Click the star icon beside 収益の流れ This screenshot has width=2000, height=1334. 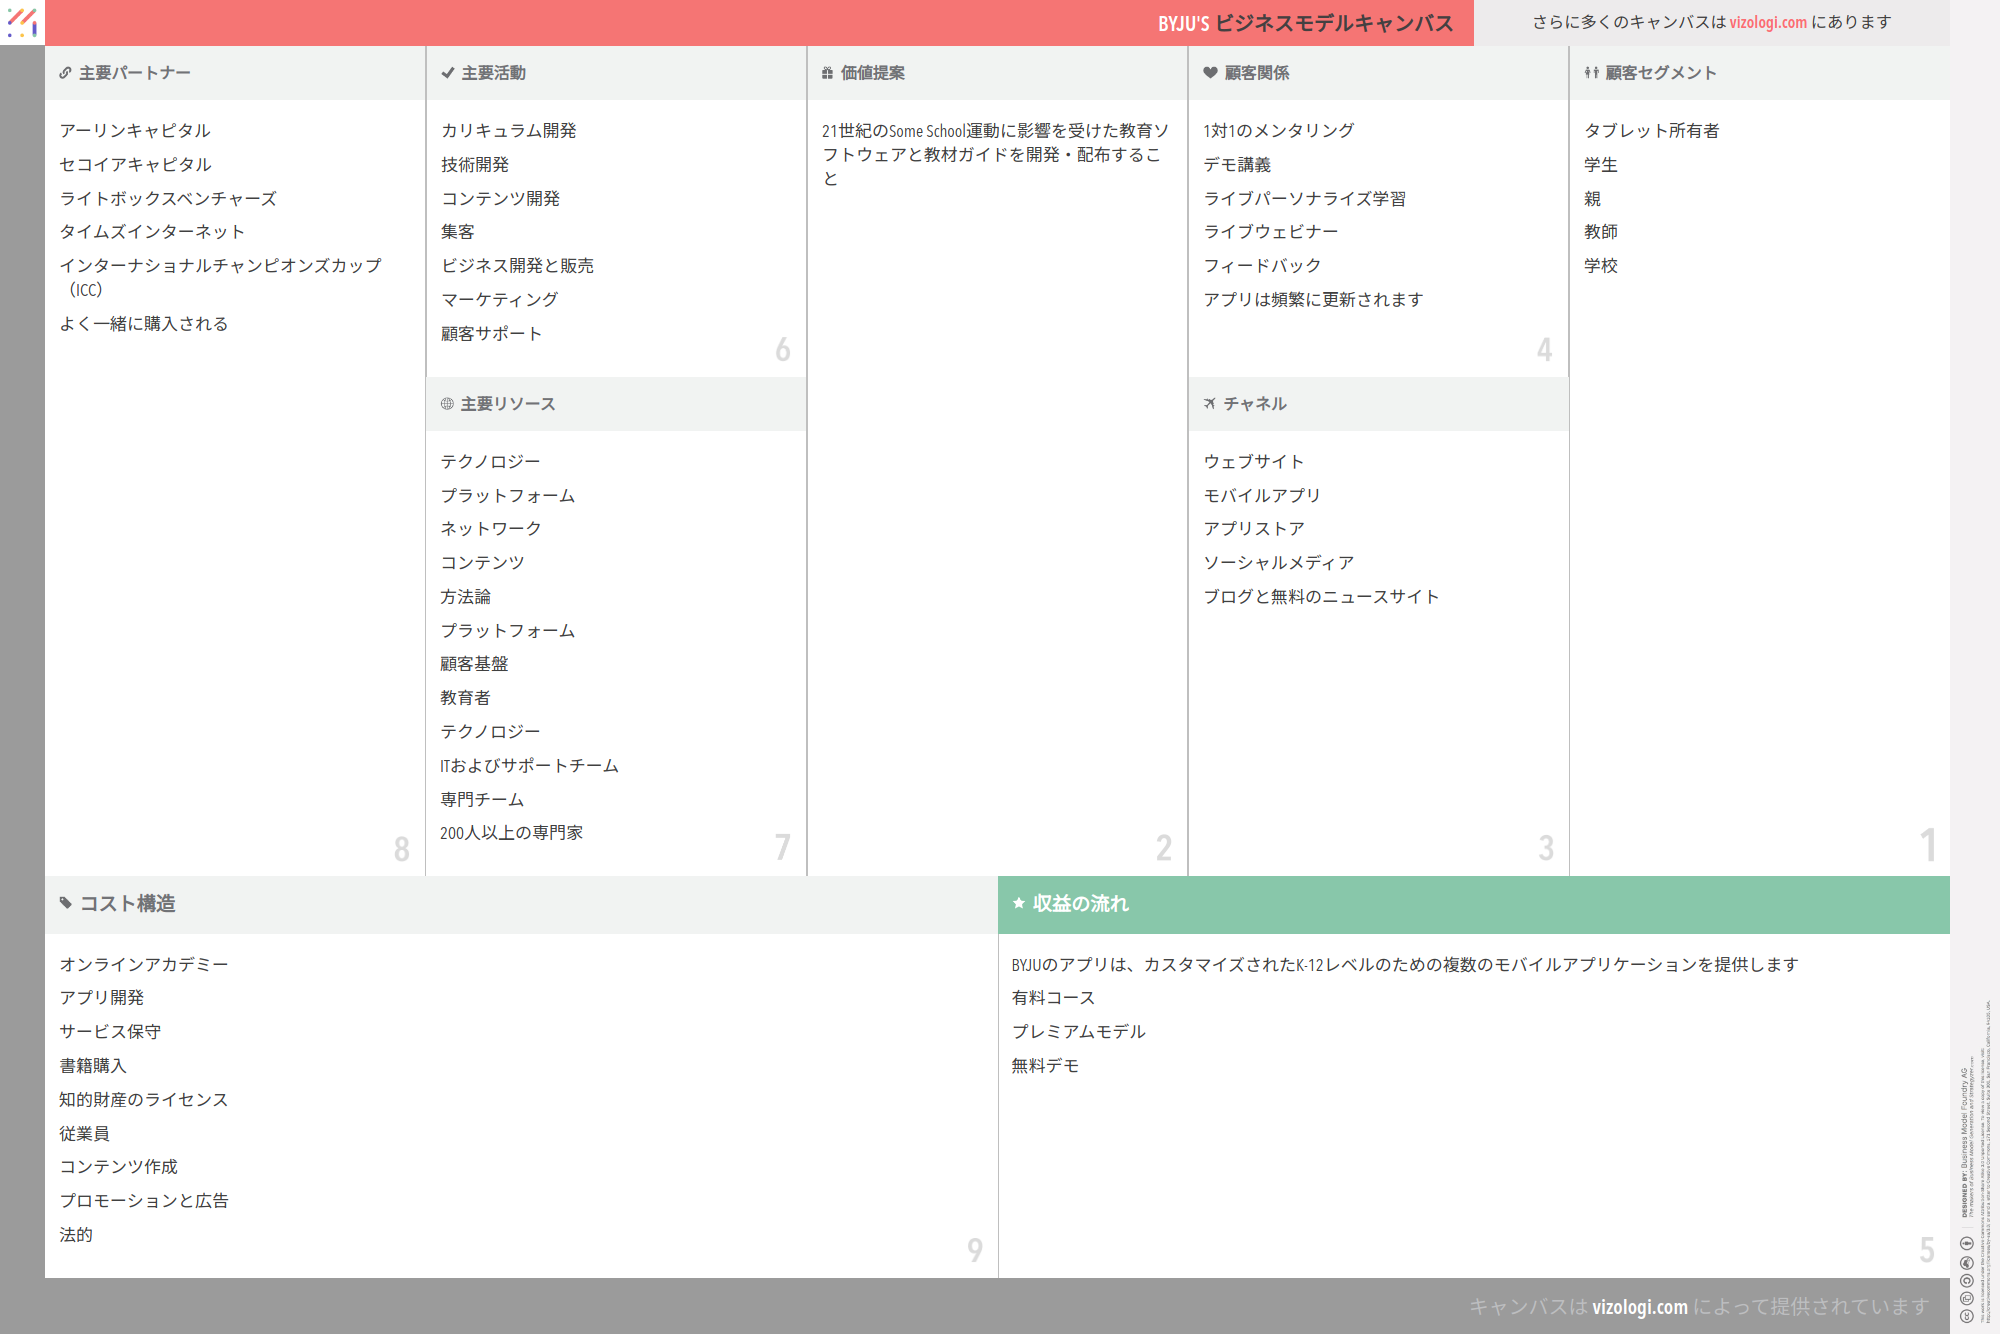pyautogui.click(x=1018, y=903)
